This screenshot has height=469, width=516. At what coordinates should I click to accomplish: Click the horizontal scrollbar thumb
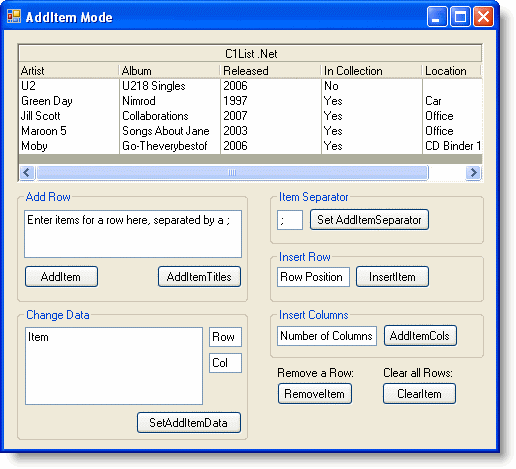pos(232,173)
